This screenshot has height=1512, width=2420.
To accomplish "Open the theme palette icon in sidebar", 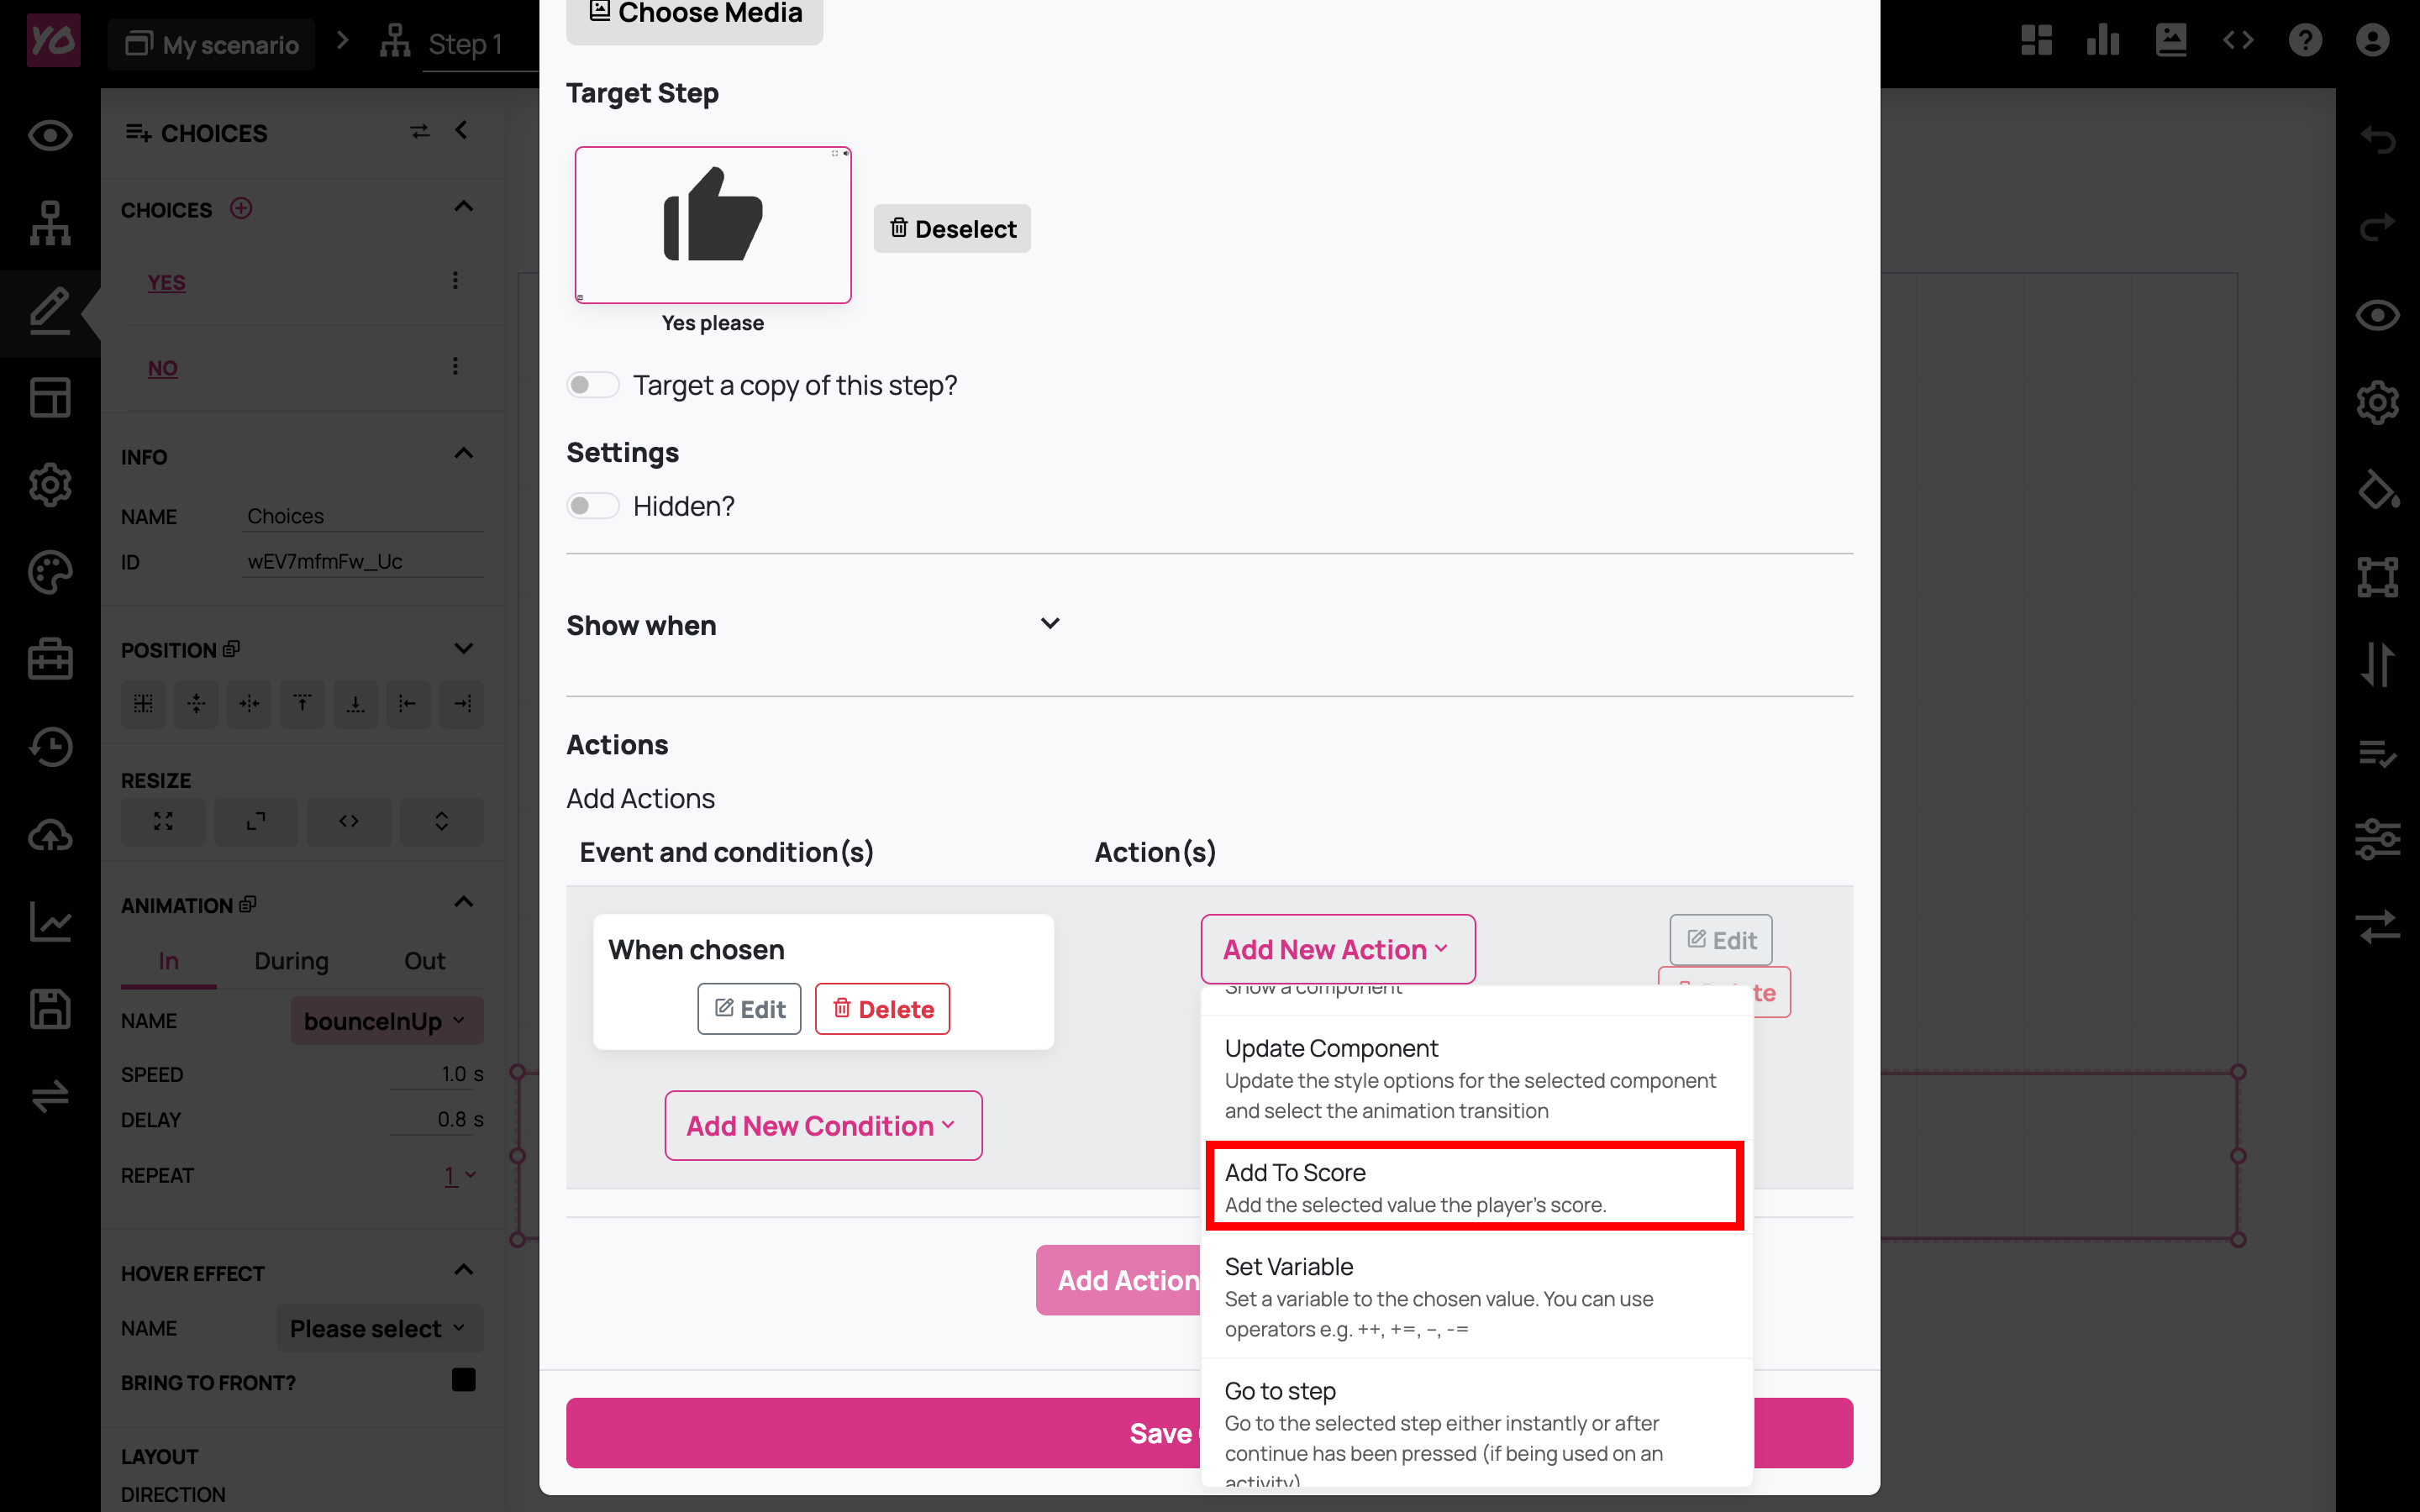I will click(x=50, y=573).
